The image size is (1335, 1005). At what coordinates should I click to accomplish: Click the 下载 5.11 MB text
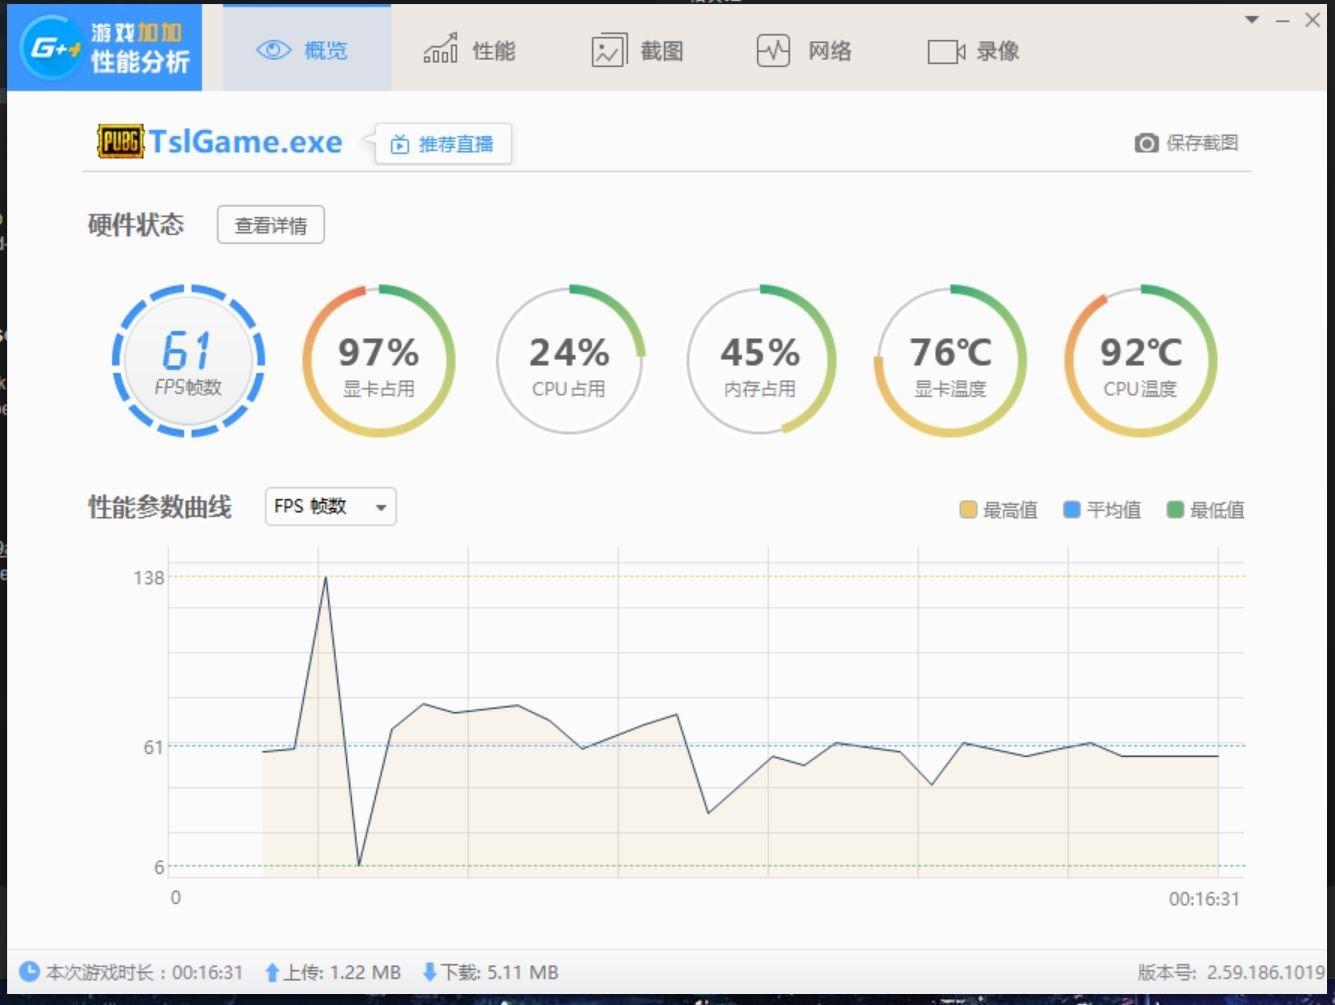(500, 972)
